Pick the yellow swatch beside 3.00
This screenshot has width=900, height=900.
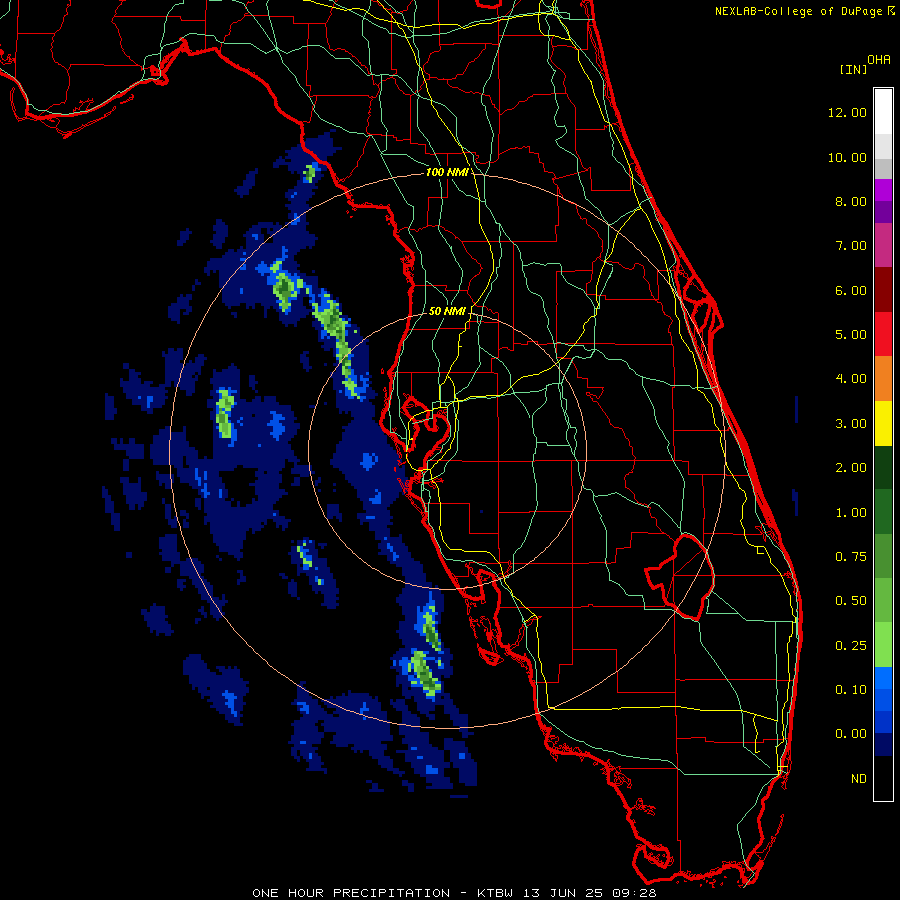tap(883, 423)
